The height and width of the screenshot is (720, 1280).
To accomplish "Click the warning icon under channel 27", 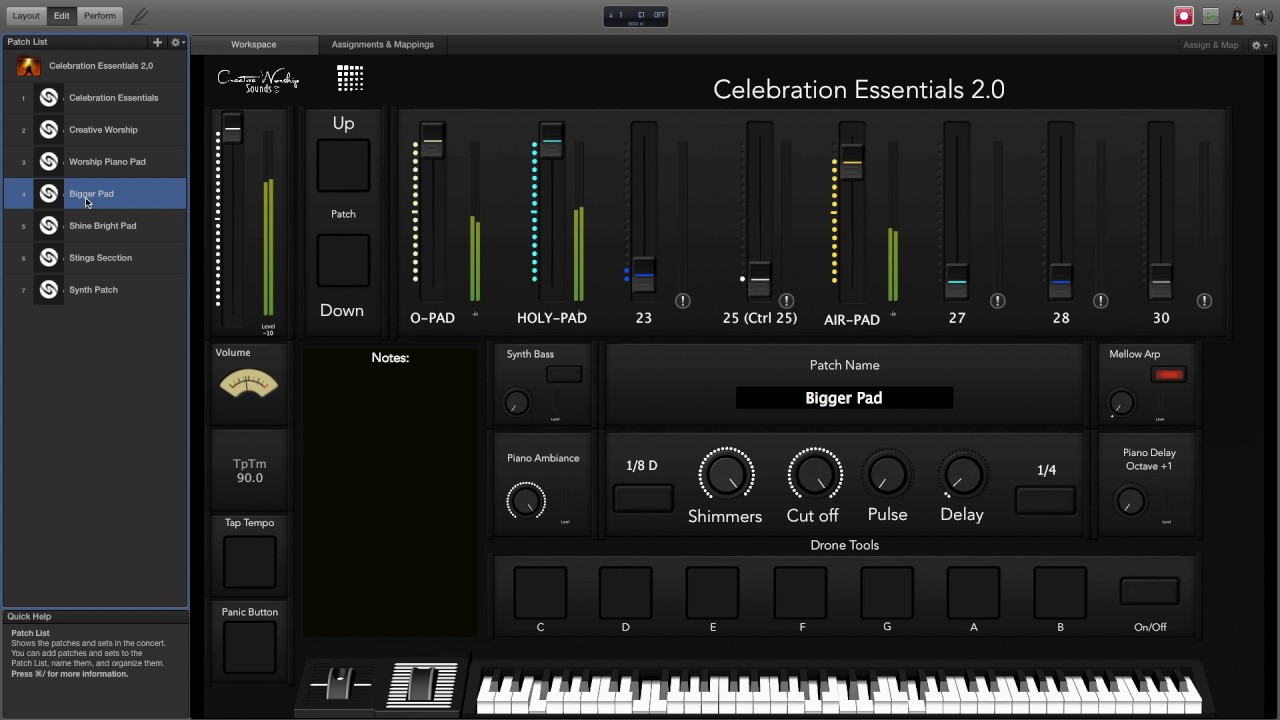I will 997,301.
